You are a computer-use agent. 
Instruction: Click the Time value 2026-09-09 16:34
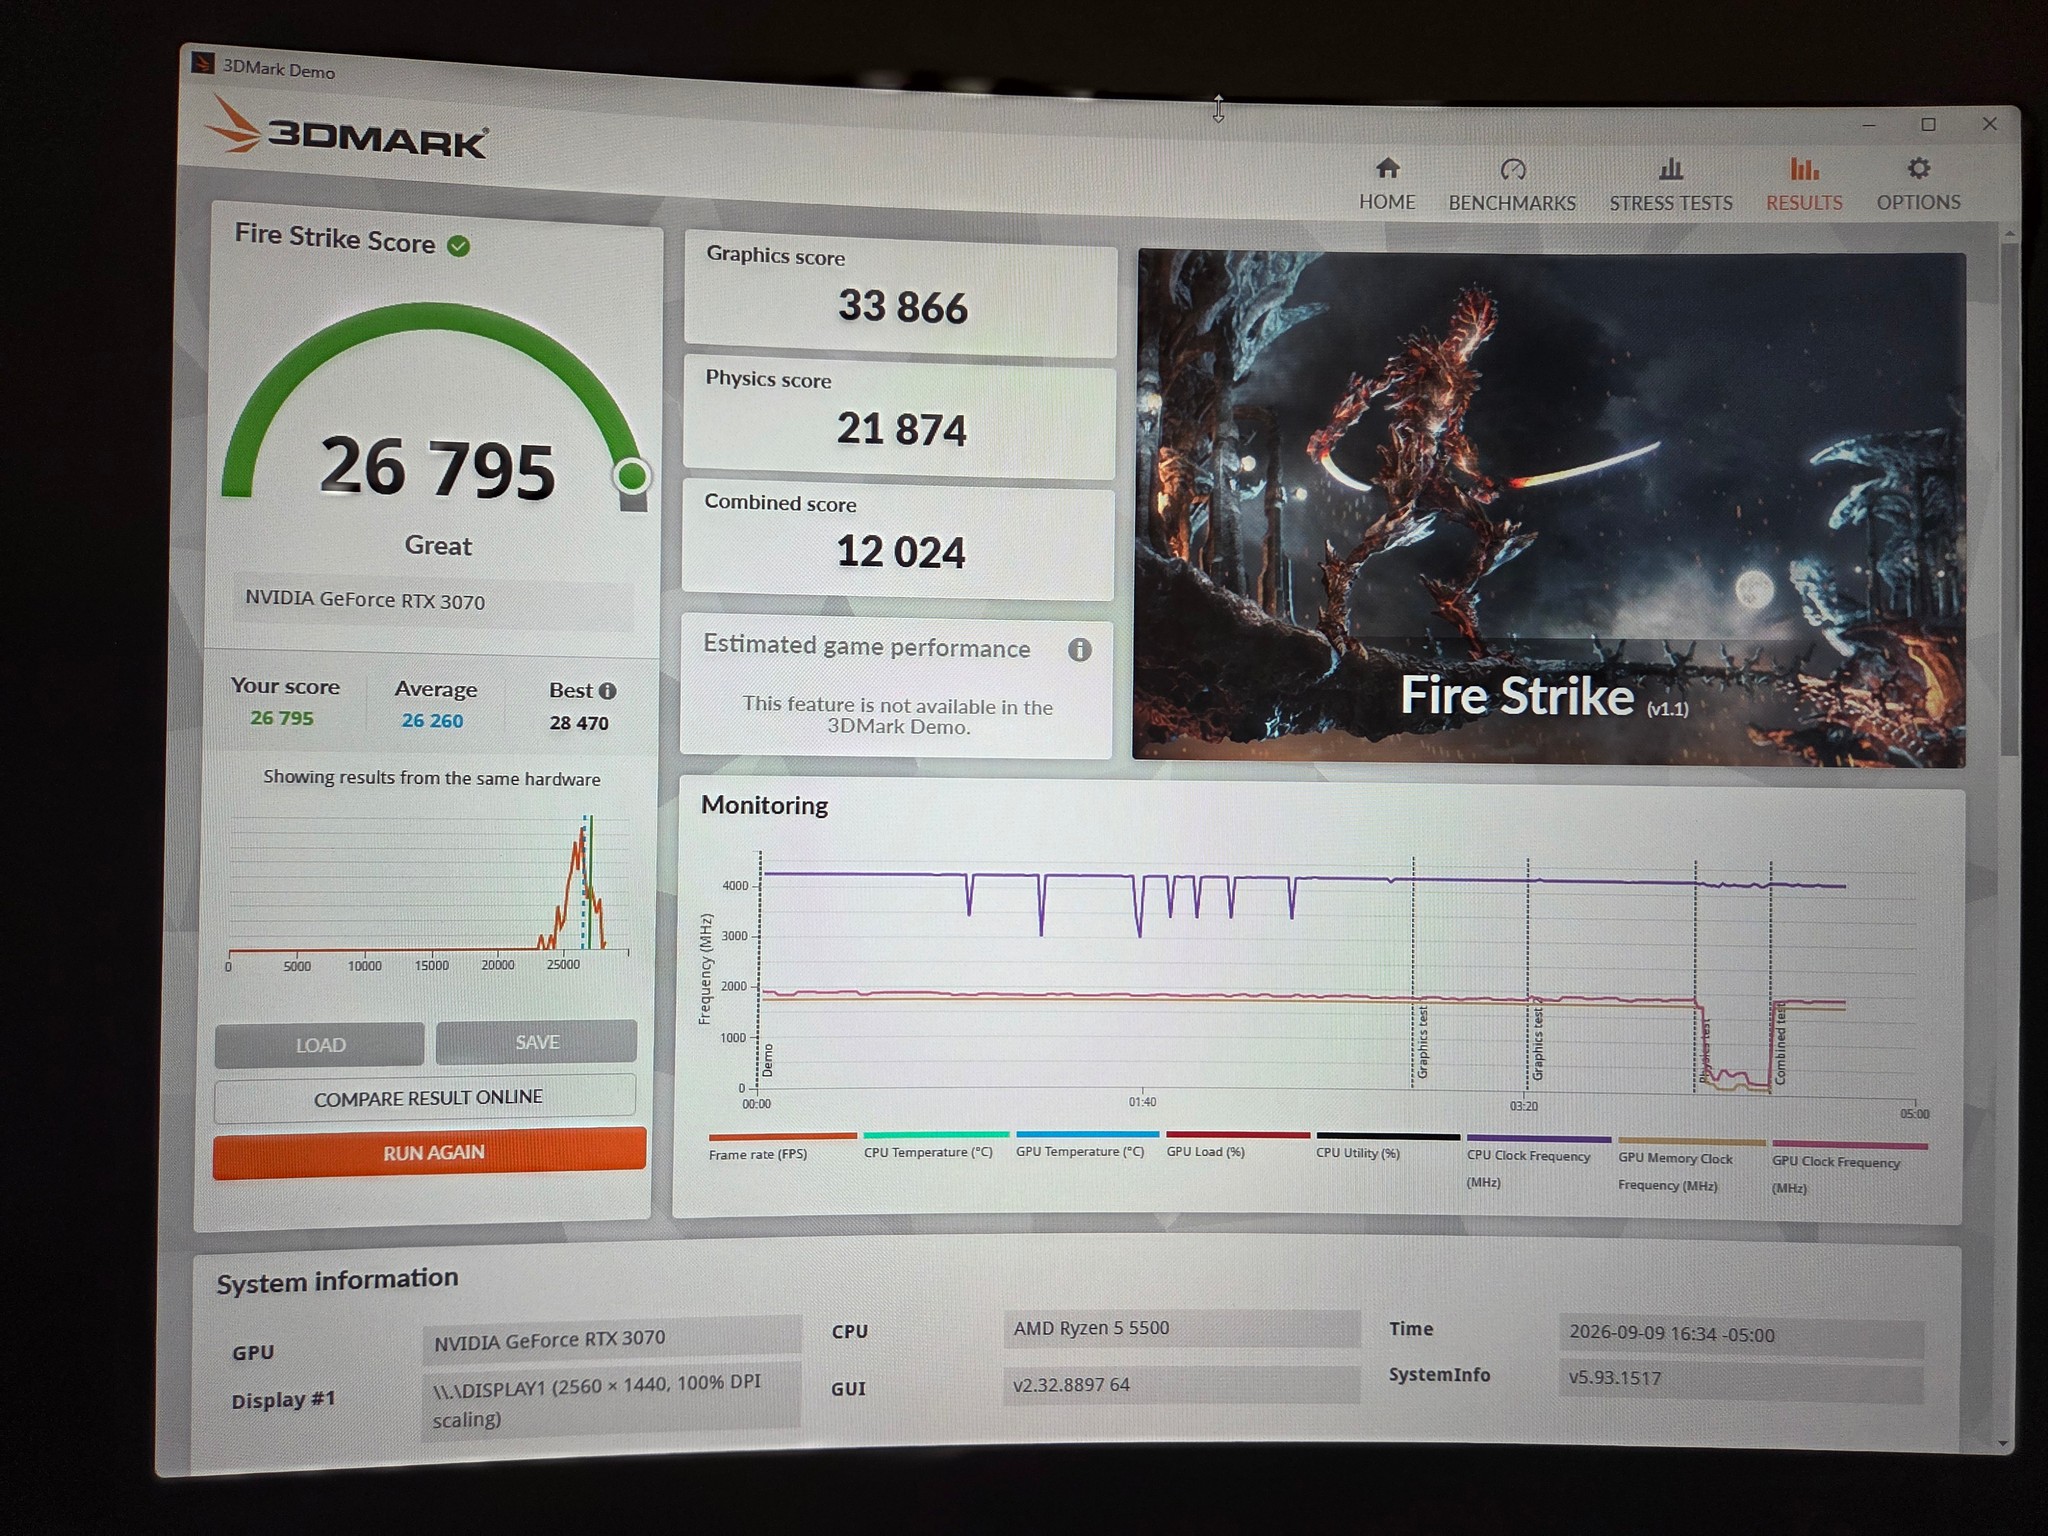click(x=1741, y=1336)
